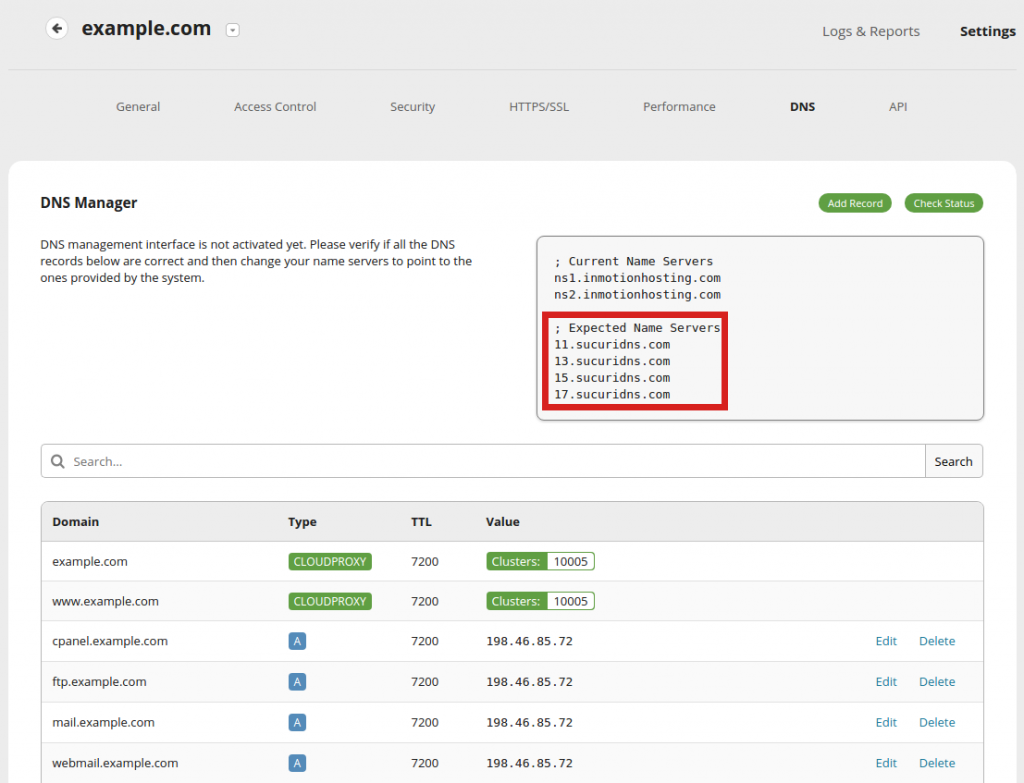Open the HTTPS/SSL settings tab
This screenshot has height=783, width=1024.
tap(539, 106)
